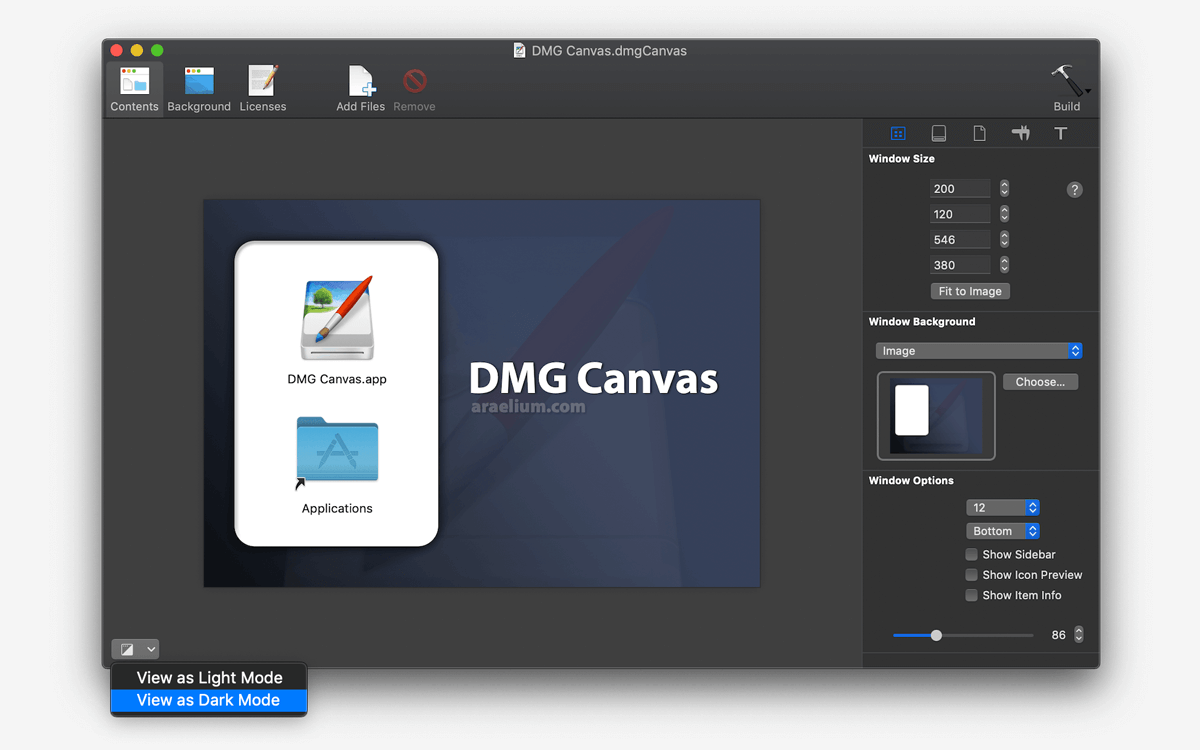Enable the Show Sidebar checkbox
Image resolution: width=1200 pixels, height=750 pixels.
(x=971, y=554)
